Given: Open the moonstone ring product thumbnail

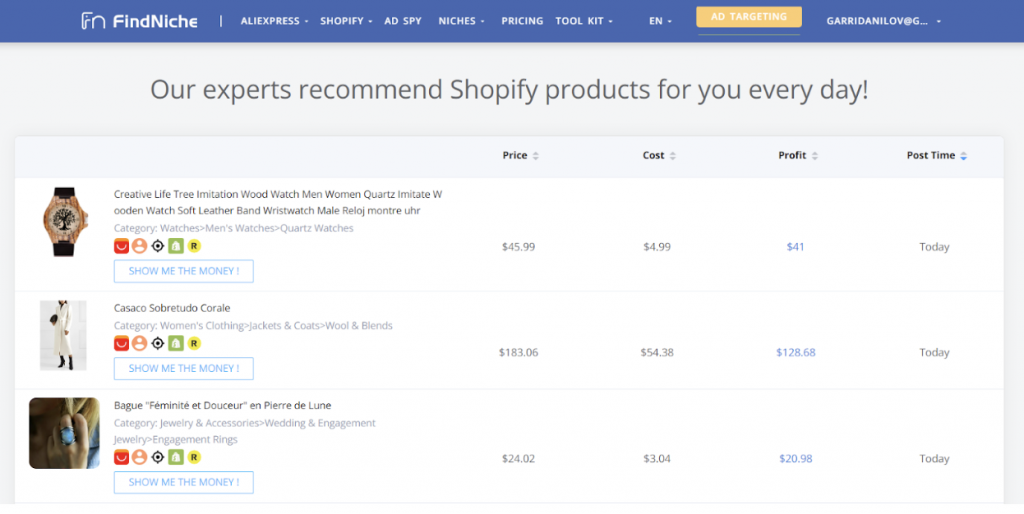Looking at the screenshot, I should pyautogui.click(x=64, y=433).
